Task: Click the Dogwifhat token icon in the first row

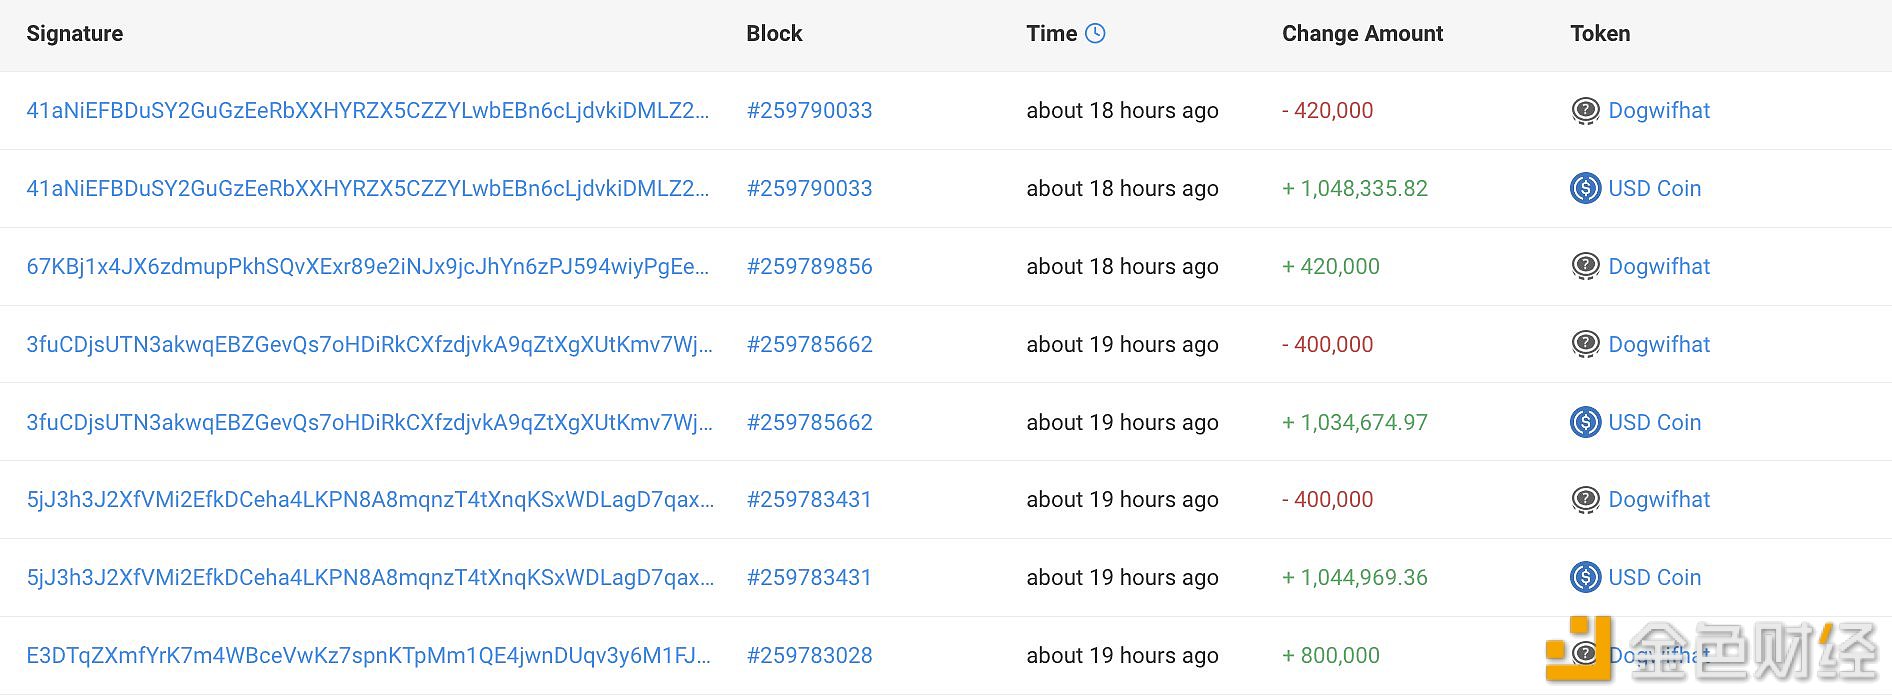Action: pos(1585,111)
